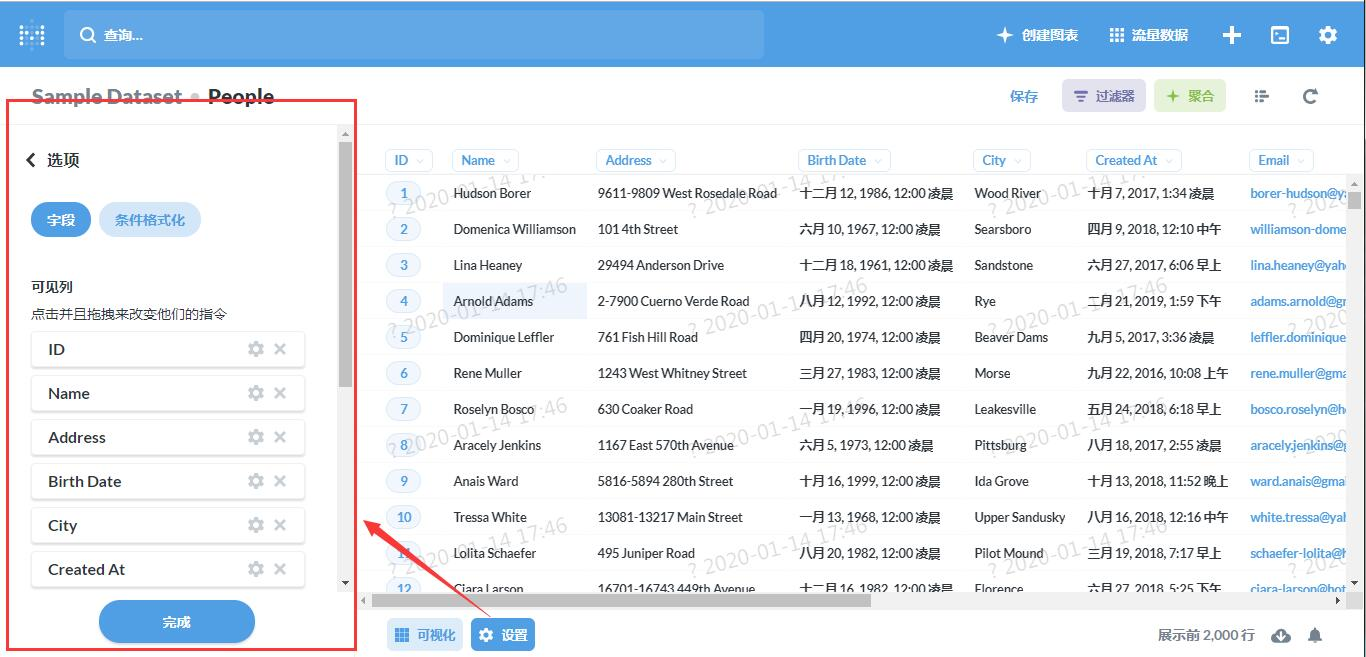
Task: Open the table row-view icon beside 聚合
Action: [x=1261, y=96]
